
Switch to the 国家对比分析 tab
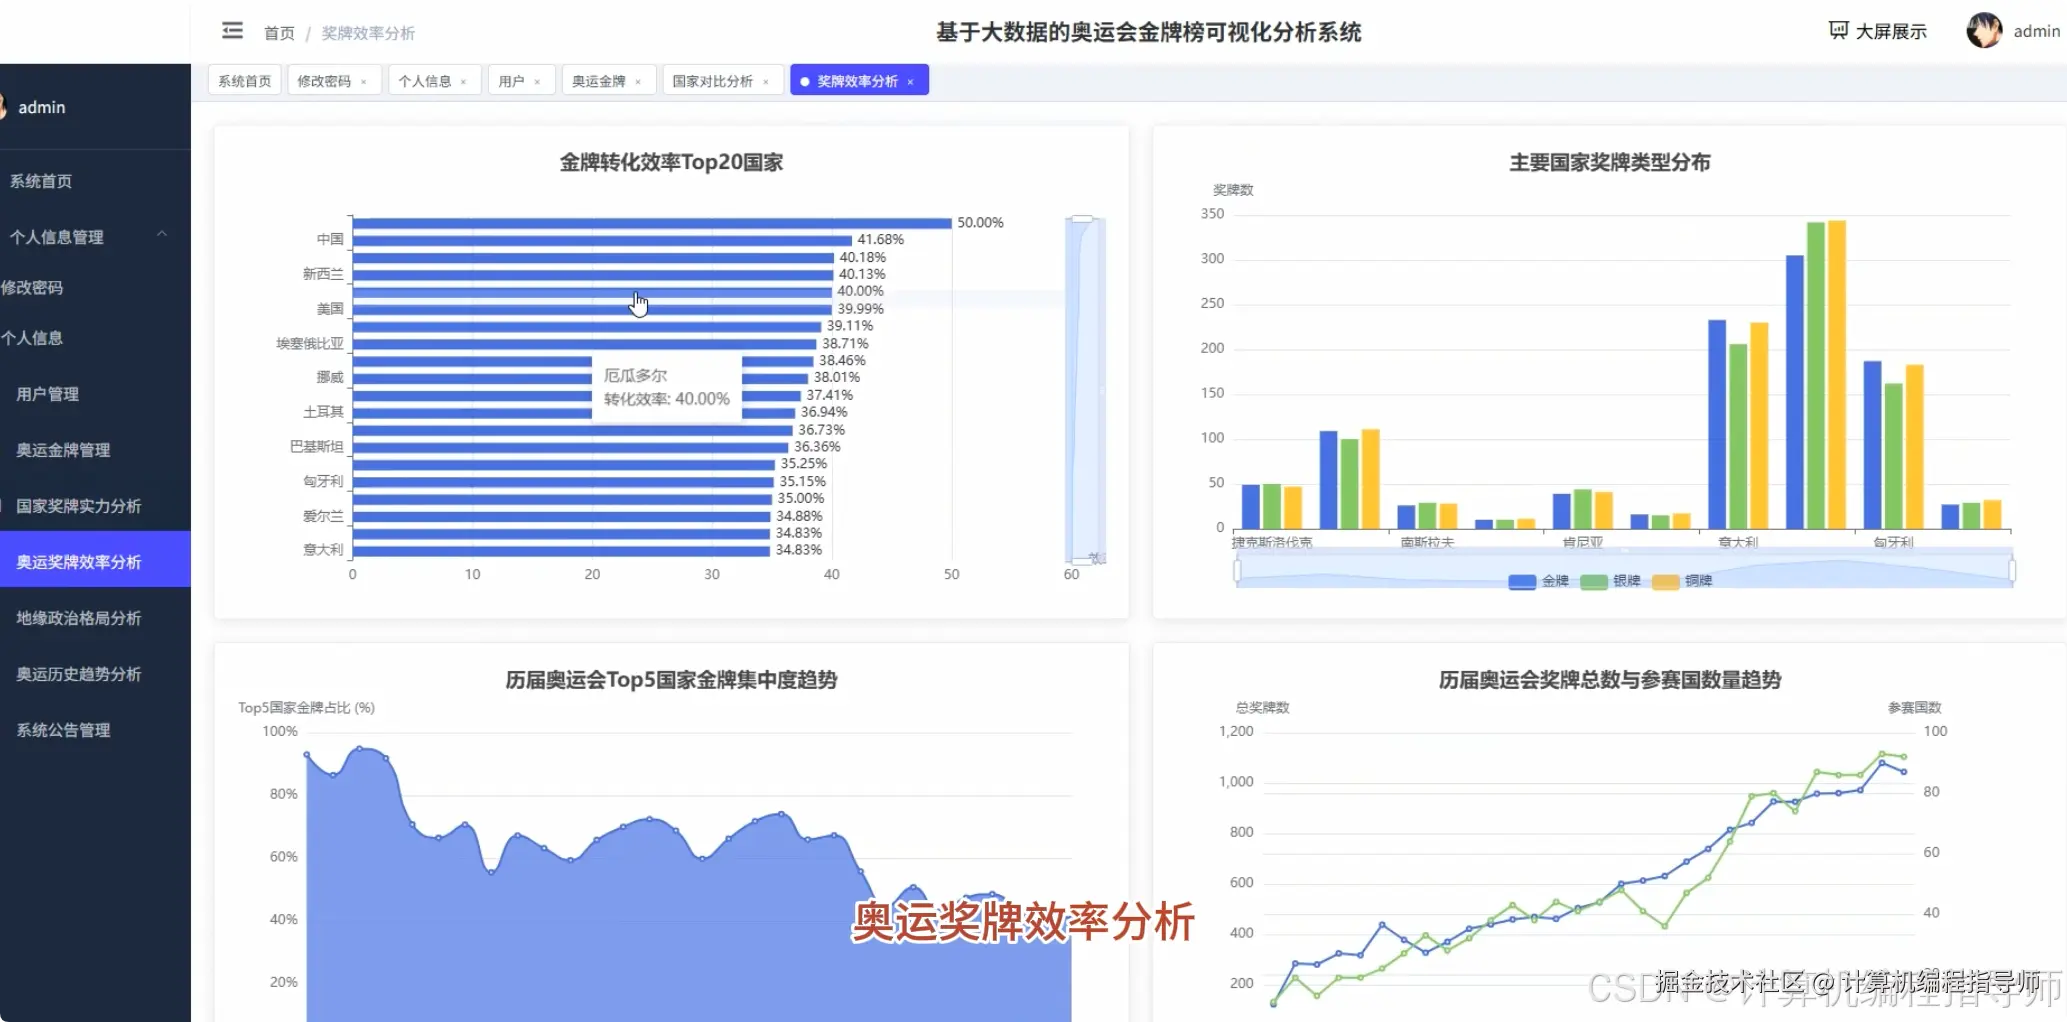(712, 81)
